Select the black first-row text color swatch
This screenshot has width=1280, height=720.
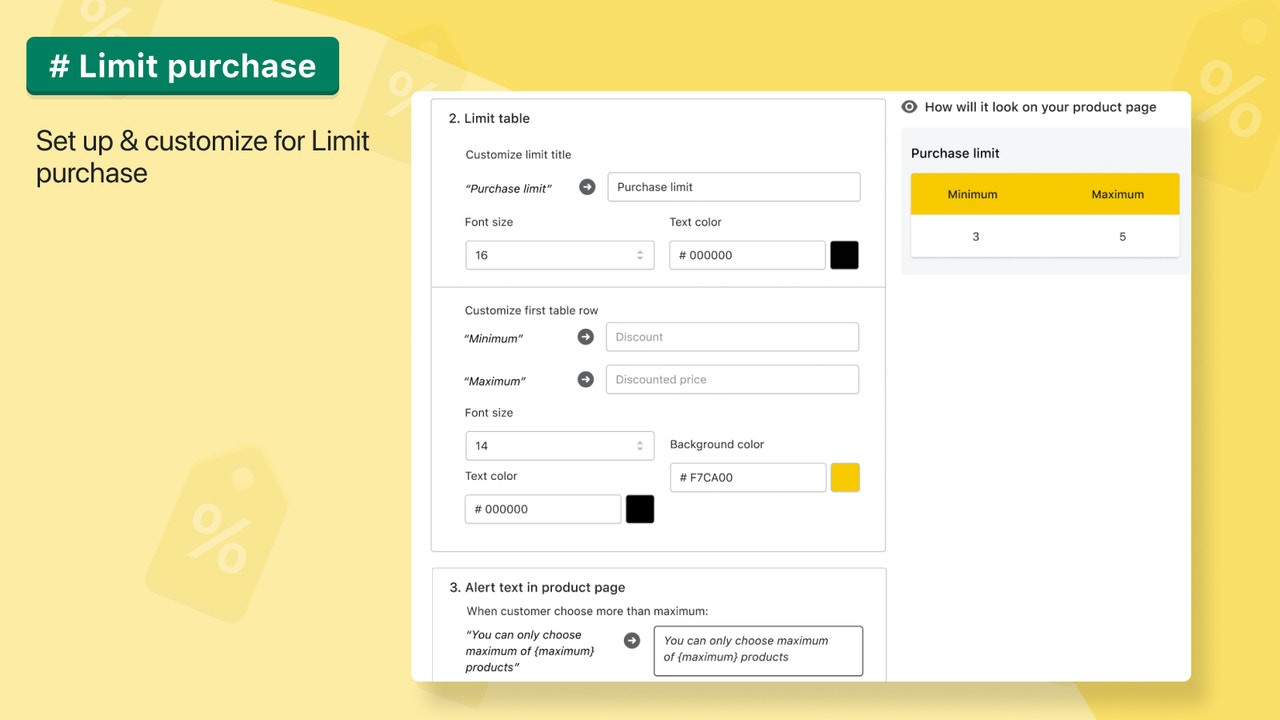[x=639, y=509]
